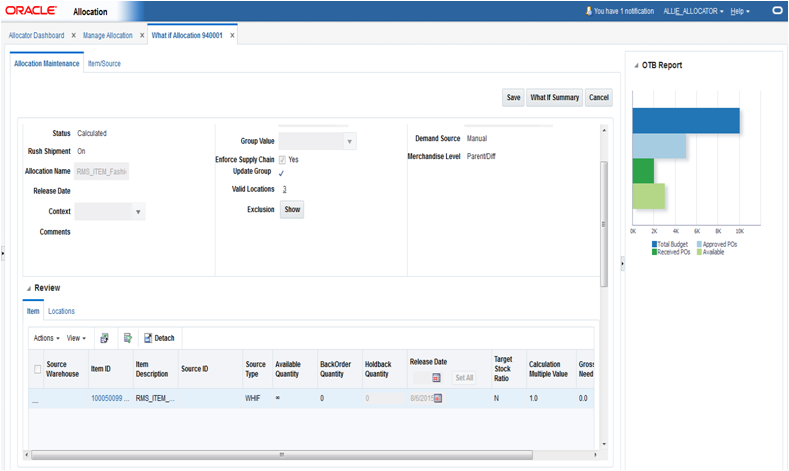Click the scroll up arrow of form
This screenshot has width=789, height=471.
(x=604, y=130)
